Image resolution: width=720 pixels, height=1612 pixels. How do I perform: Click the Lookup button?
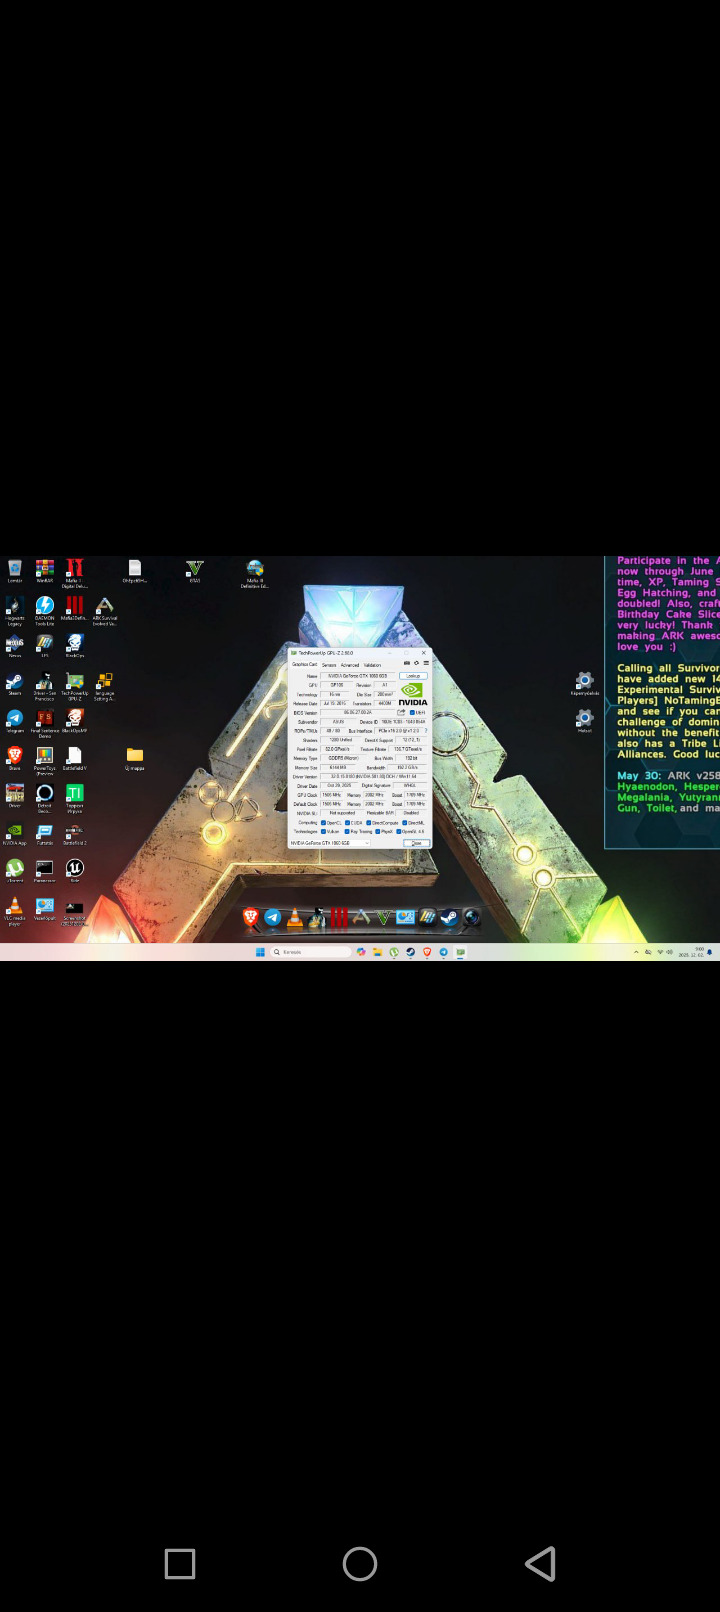(x=413, y=676)
